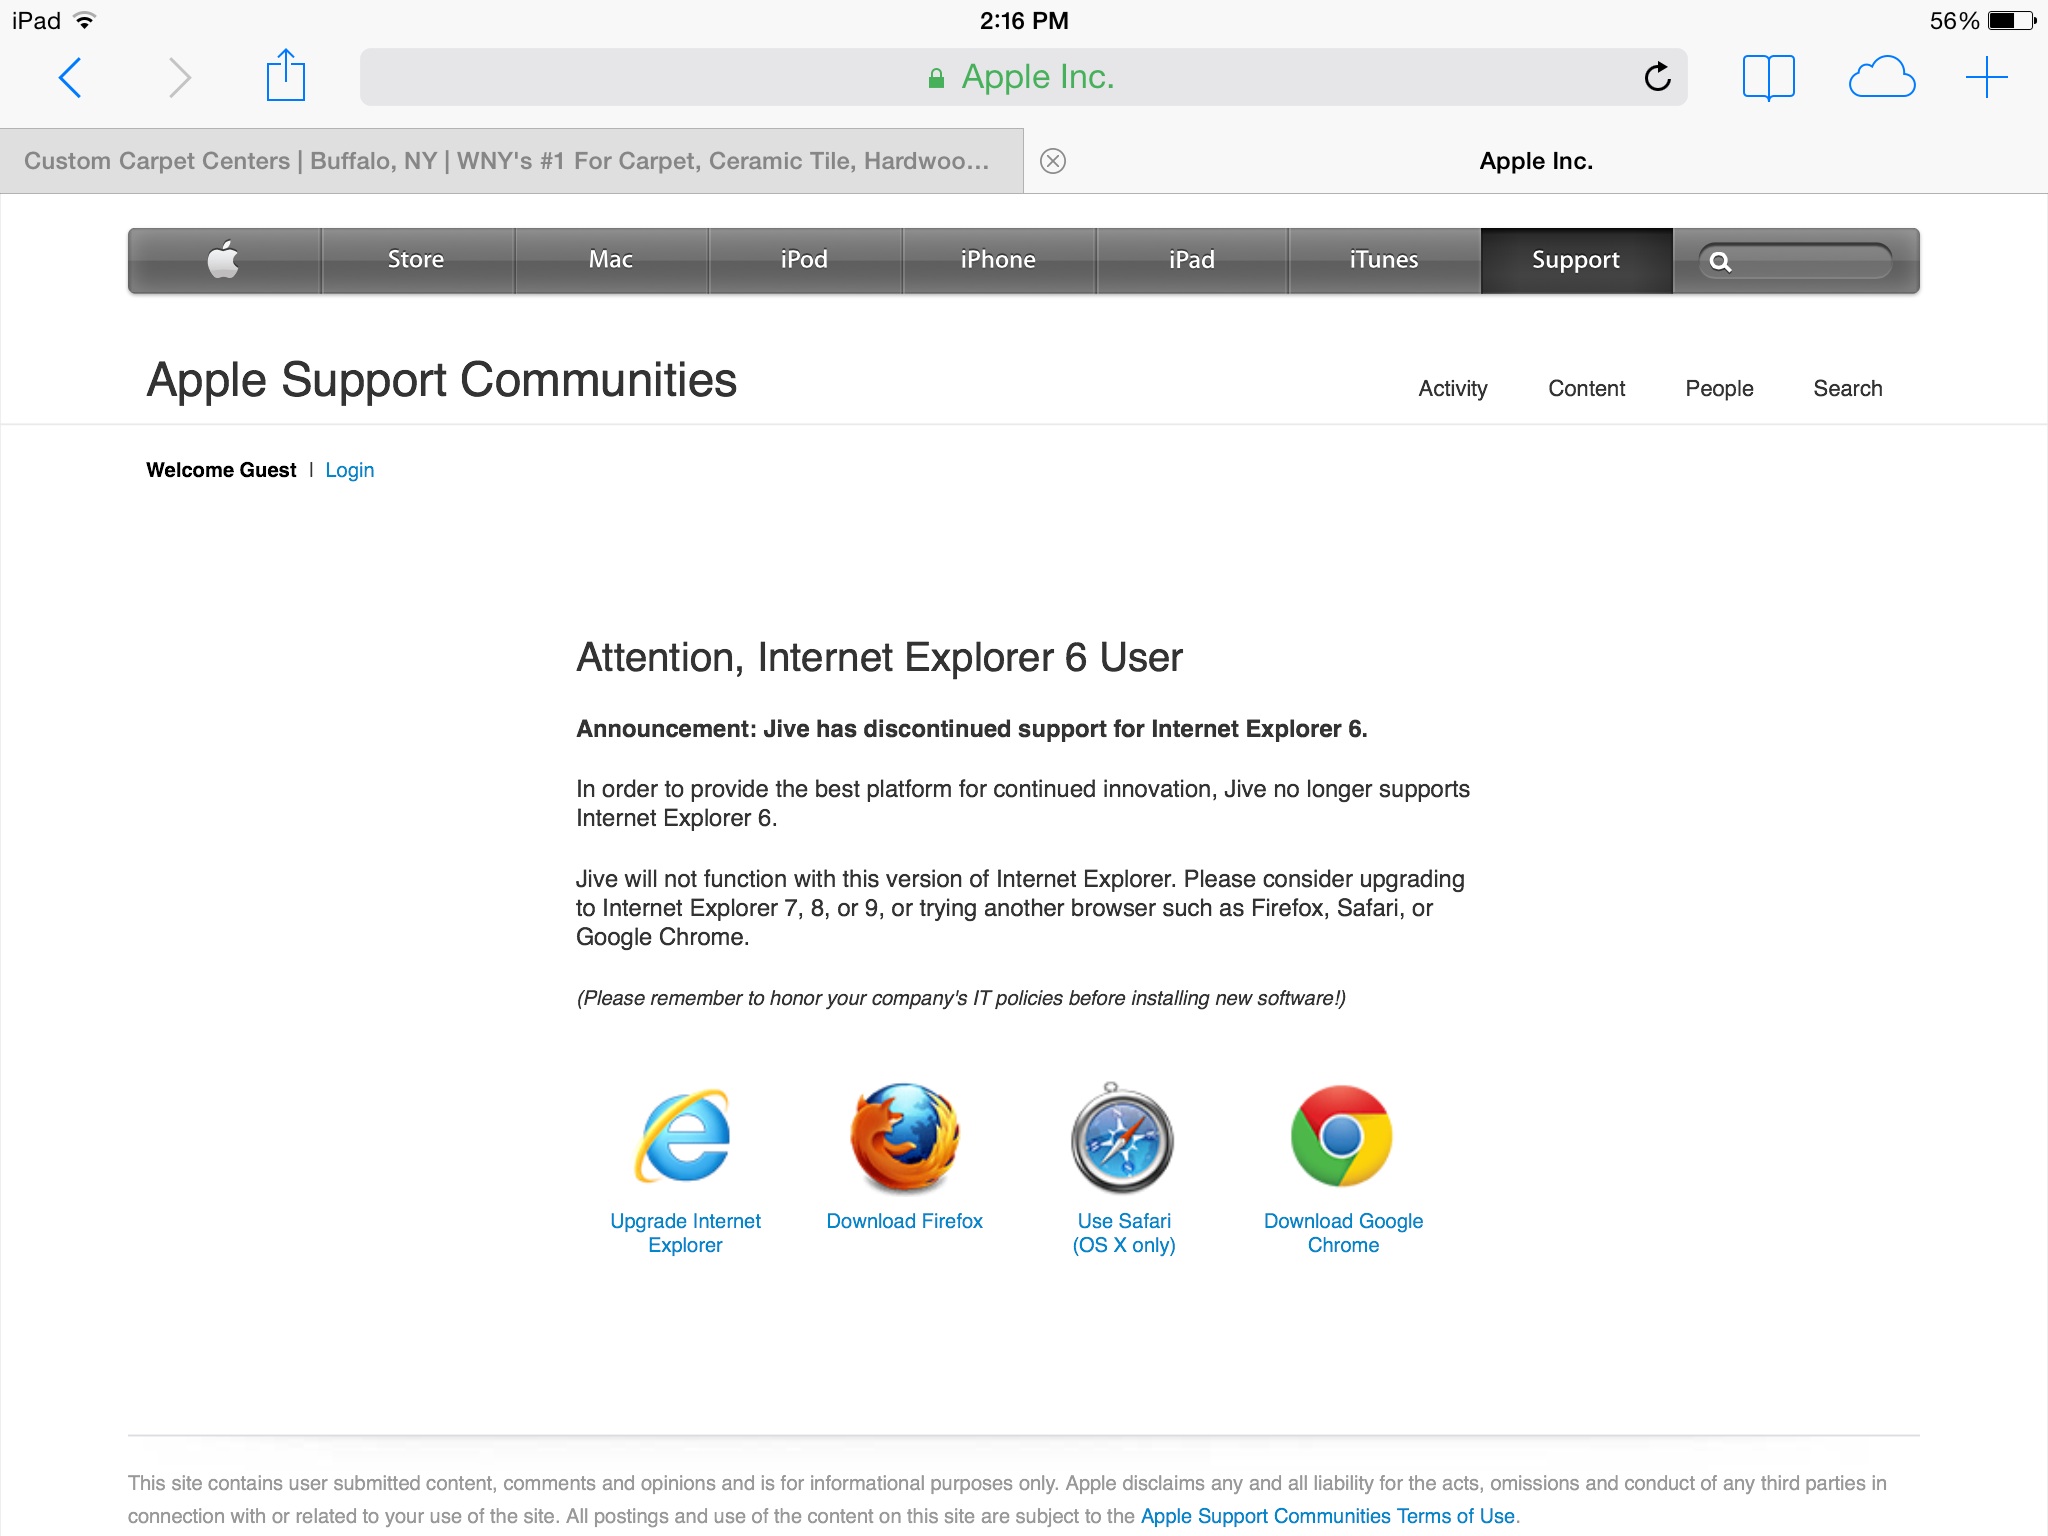
Task: Click the Internet Explorer browser icon
Action: pyautogui.click(x=685, y=1137)
